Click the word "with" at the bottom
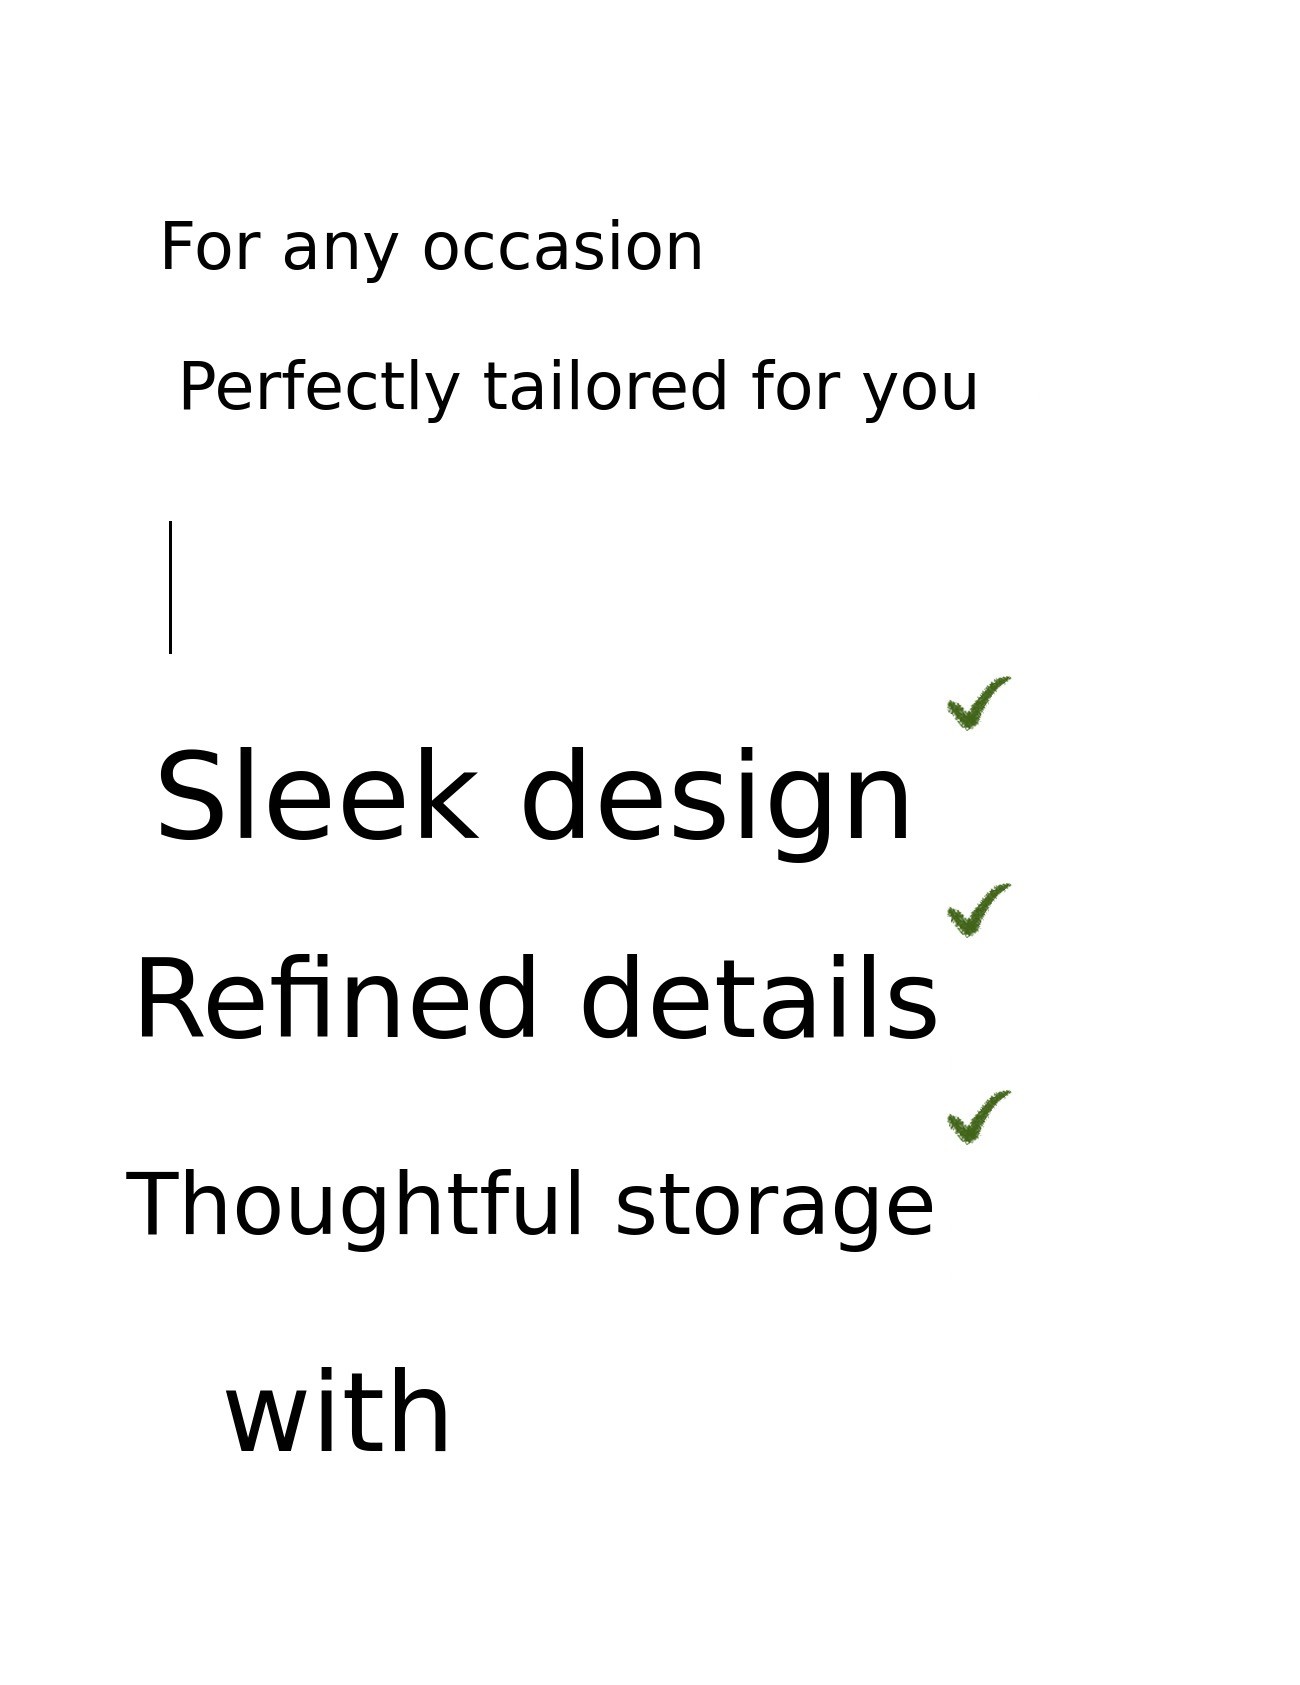Screen dimensions: 1300x1685 pos(338,1413)
